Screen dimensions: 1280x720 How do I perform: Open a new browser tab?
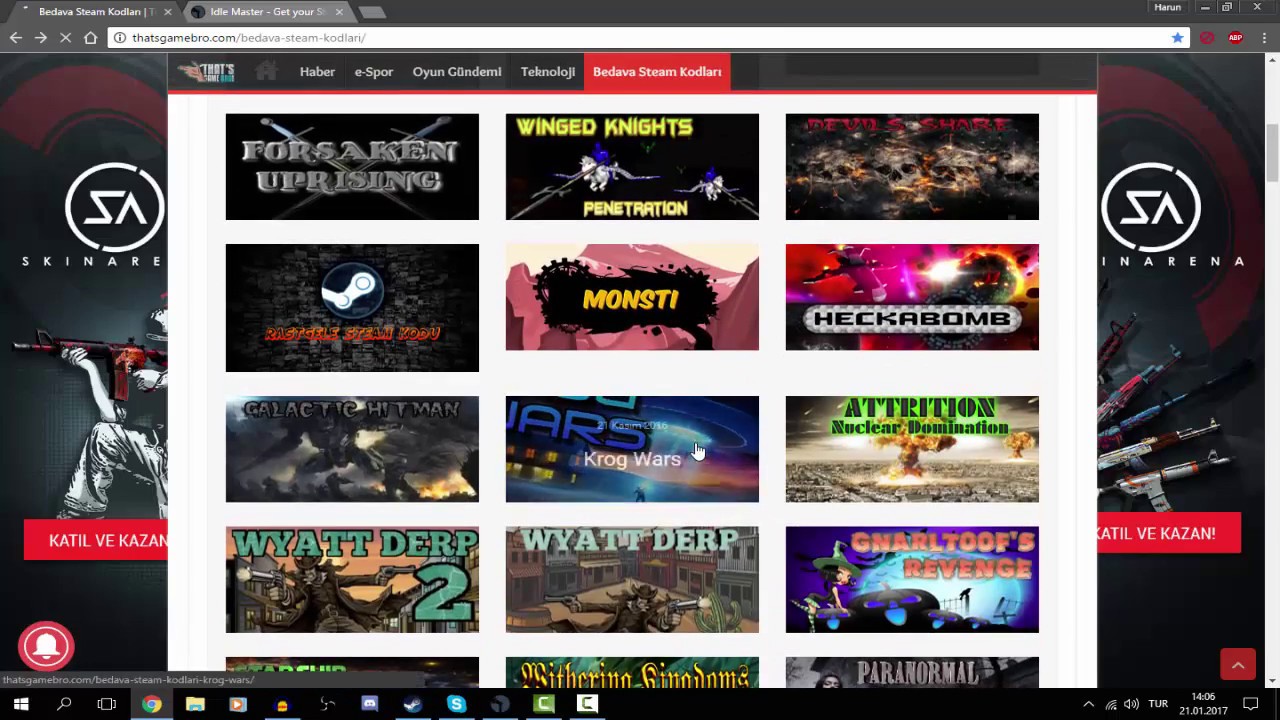click(371, 12)
